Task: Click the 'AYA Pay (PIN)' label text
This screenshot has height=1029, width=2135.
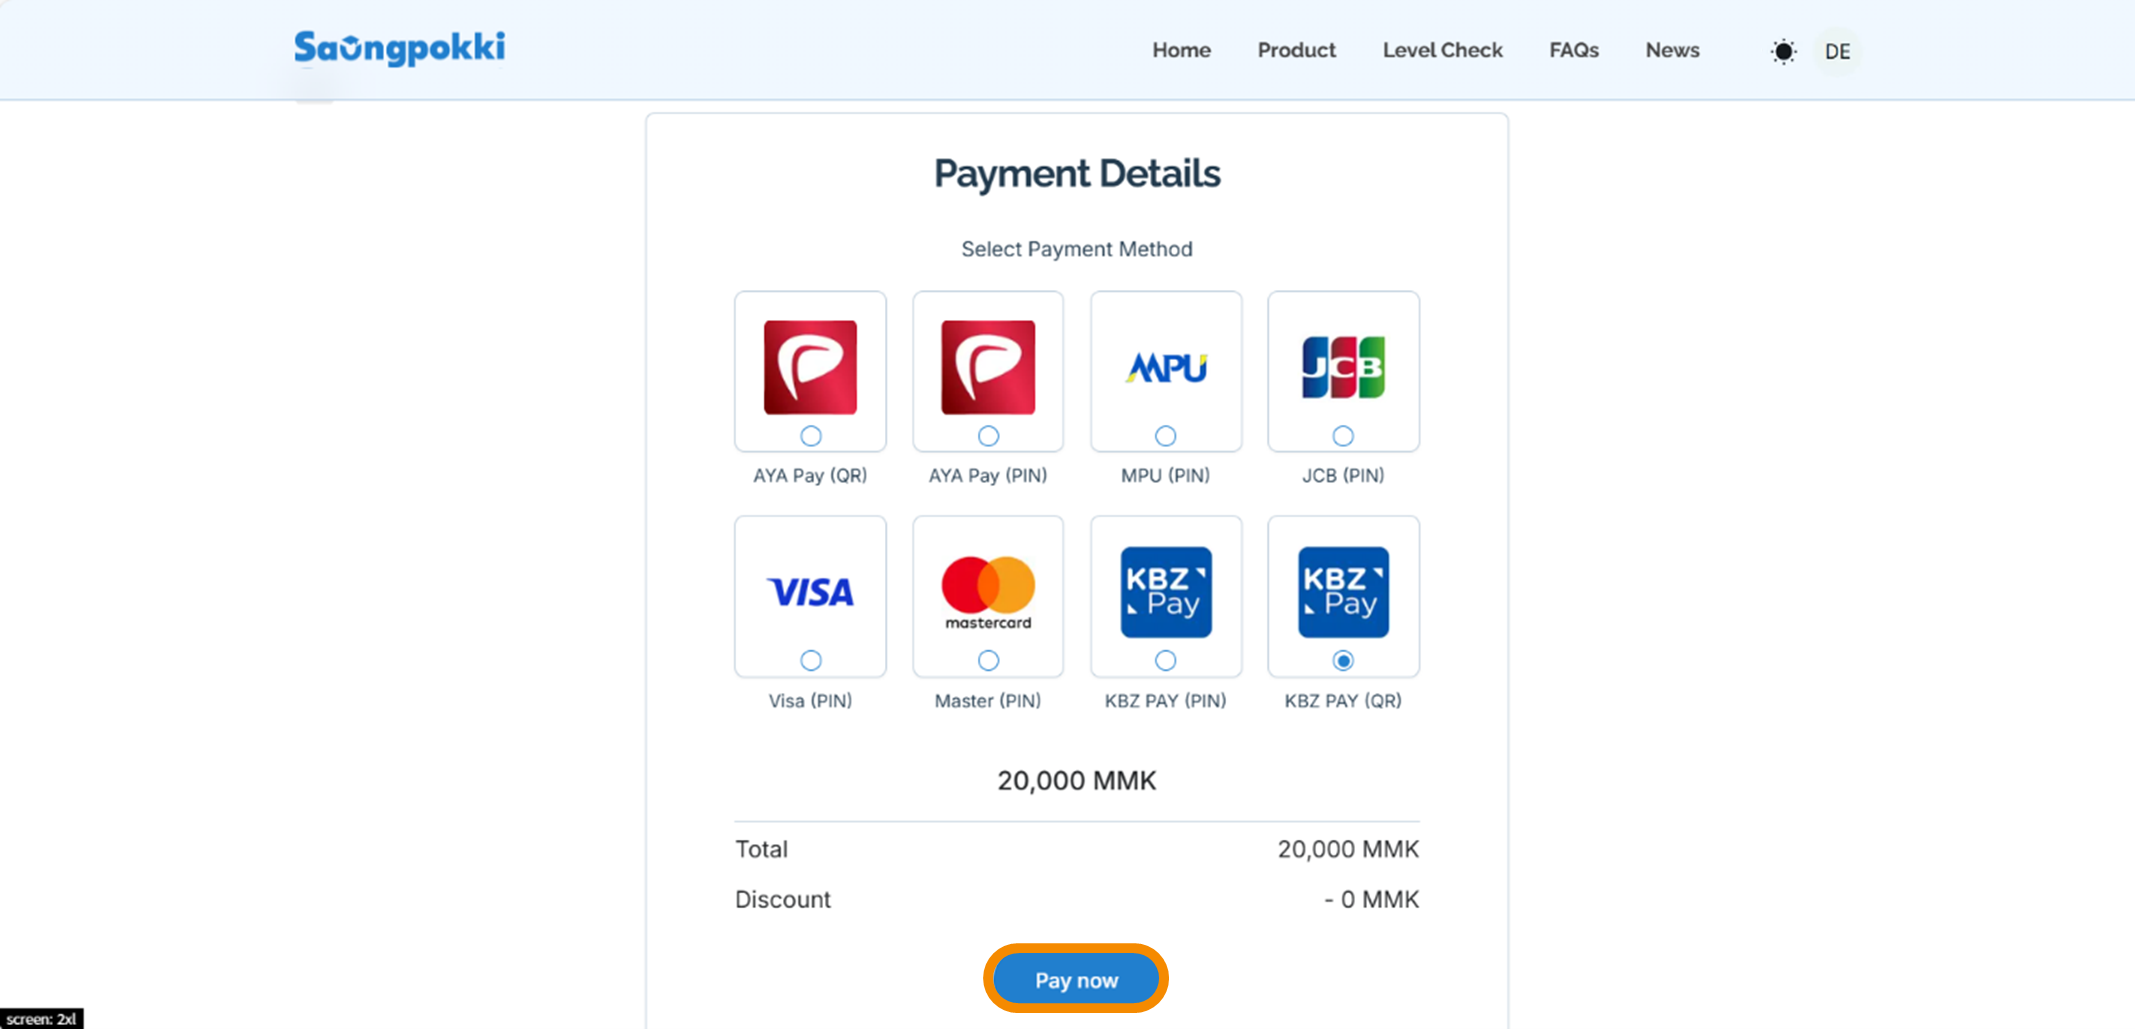Action: pos(988,476)
